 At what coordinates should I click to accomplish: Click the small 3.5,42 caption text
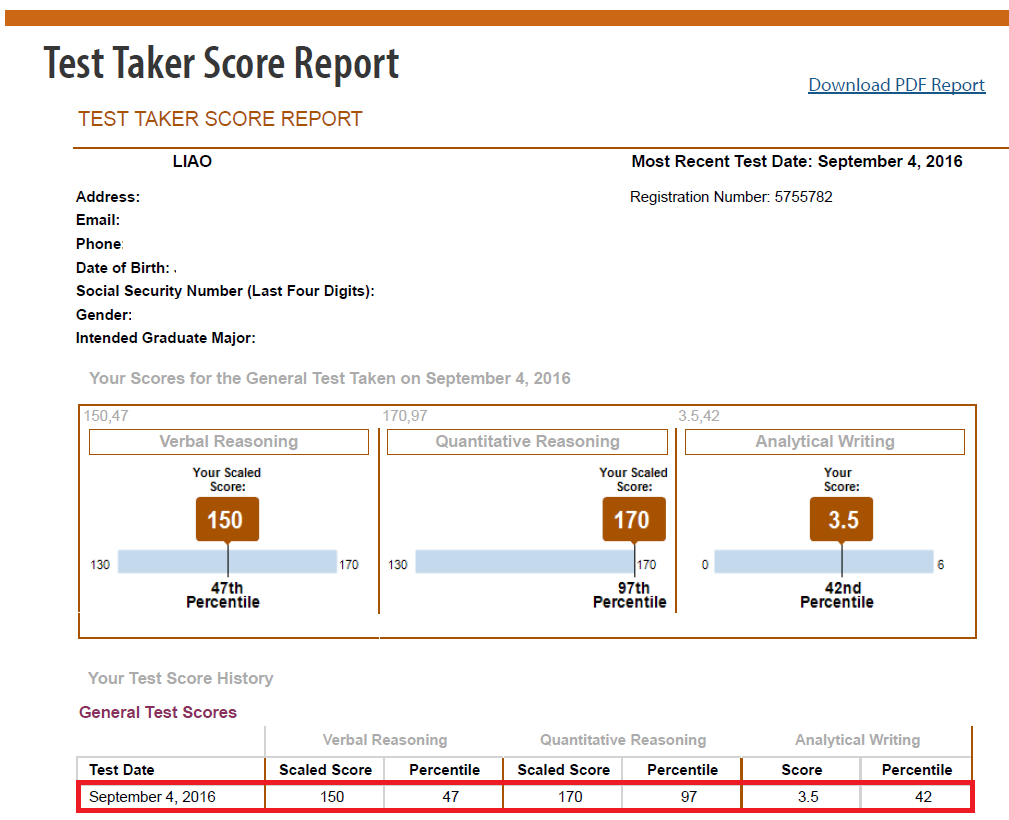coord(699,416)
